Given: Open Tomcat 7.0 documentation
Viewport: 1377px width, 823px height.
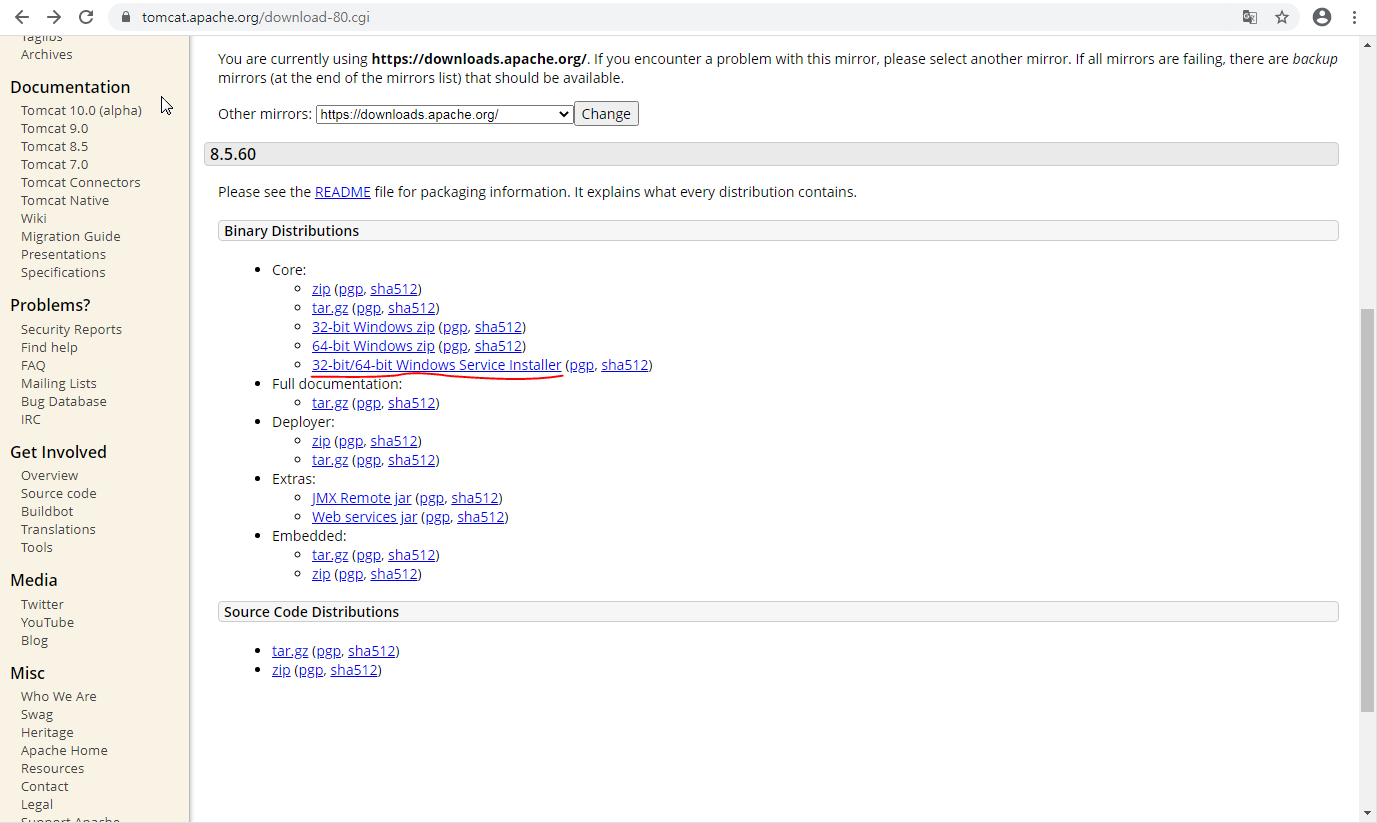Looking at the screenshot, I should (54, 164).
